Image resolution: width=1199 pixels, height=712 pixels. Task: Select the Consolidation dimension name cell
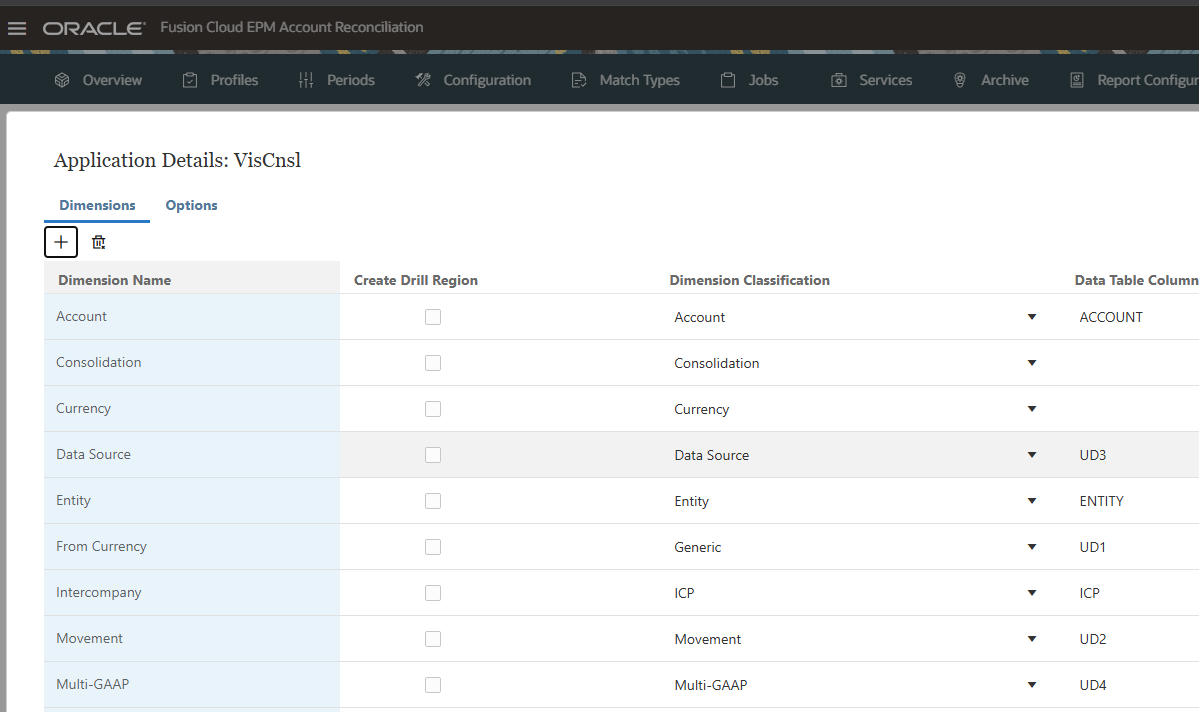coord(192,363)
